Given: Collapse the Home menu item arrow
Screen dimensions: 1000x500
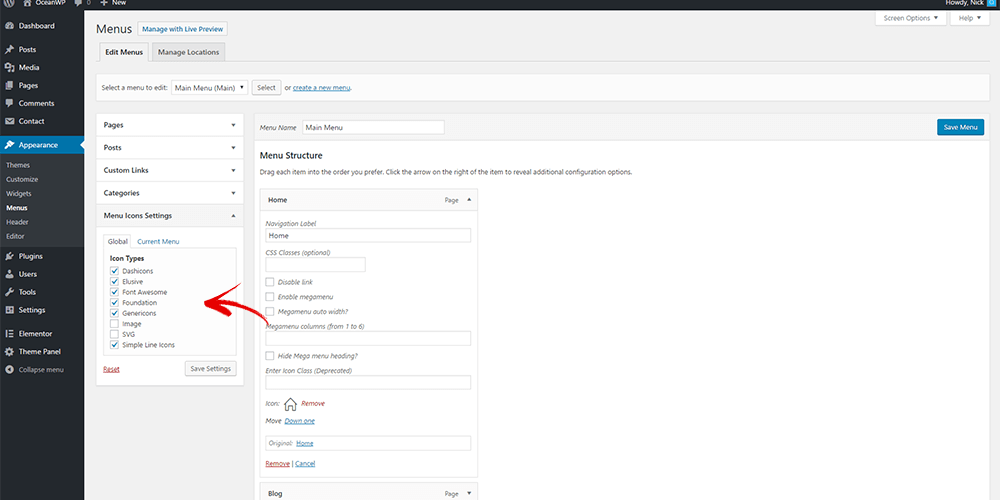Looking at the screenshot, I should 469,200.
